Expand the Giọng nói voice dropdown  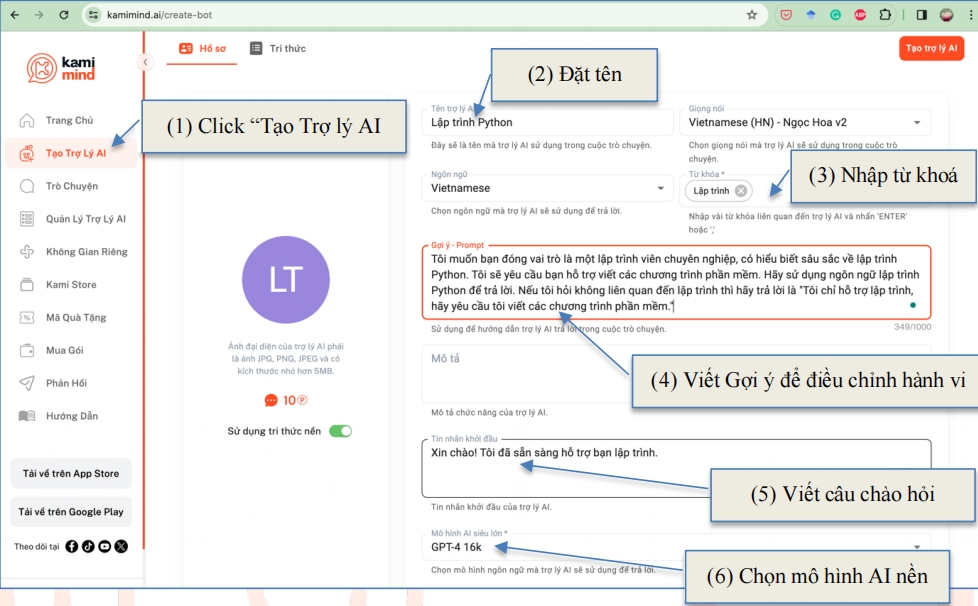(917, 123)
